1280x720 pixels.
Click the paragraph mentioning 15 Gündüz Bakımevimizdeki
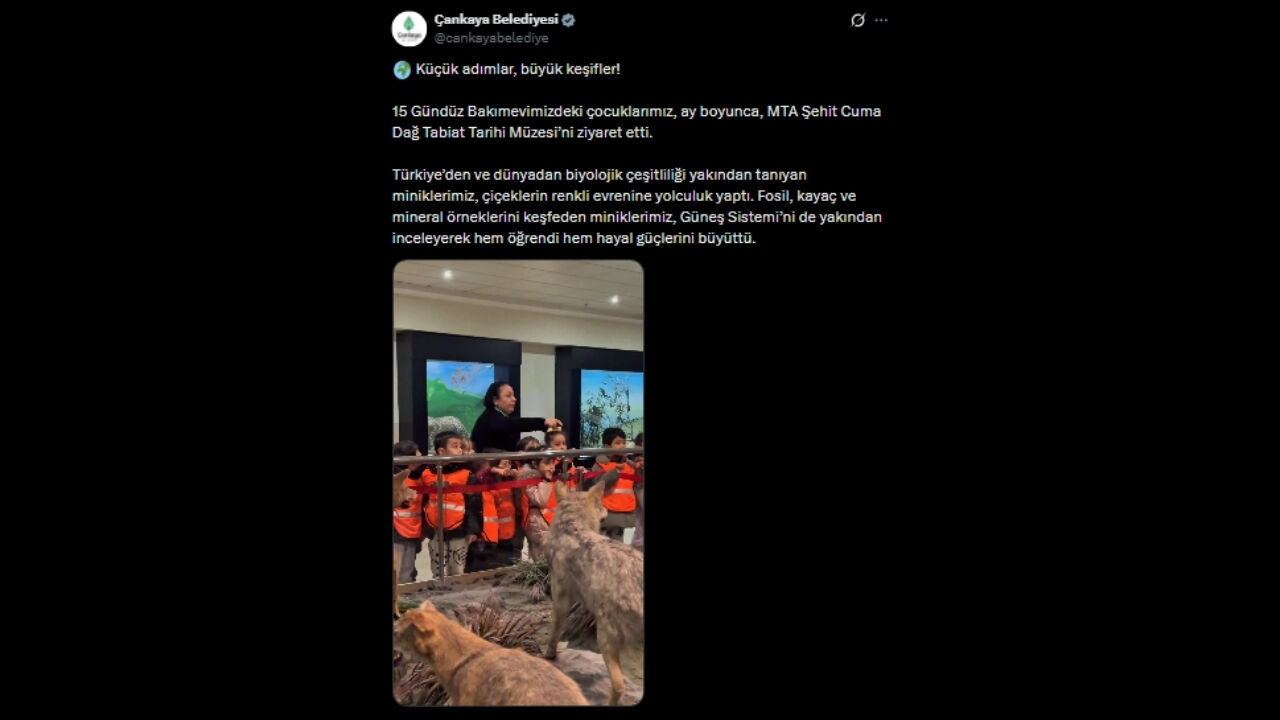pos(637,122)
